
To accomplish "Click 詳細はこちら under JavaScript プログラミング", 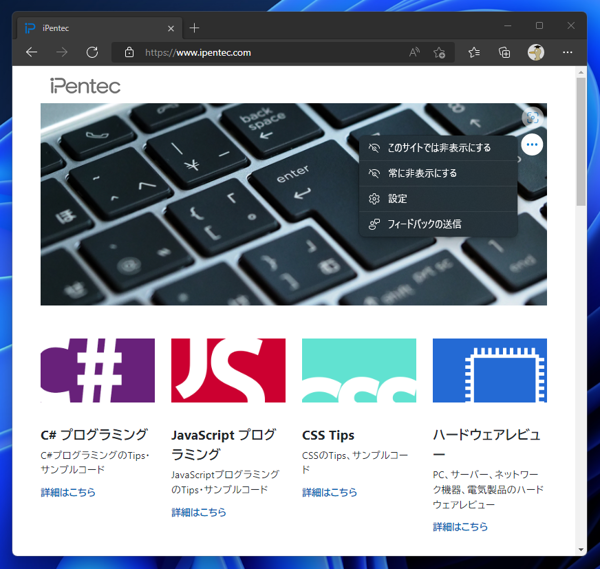I will [x=199, y=512].
